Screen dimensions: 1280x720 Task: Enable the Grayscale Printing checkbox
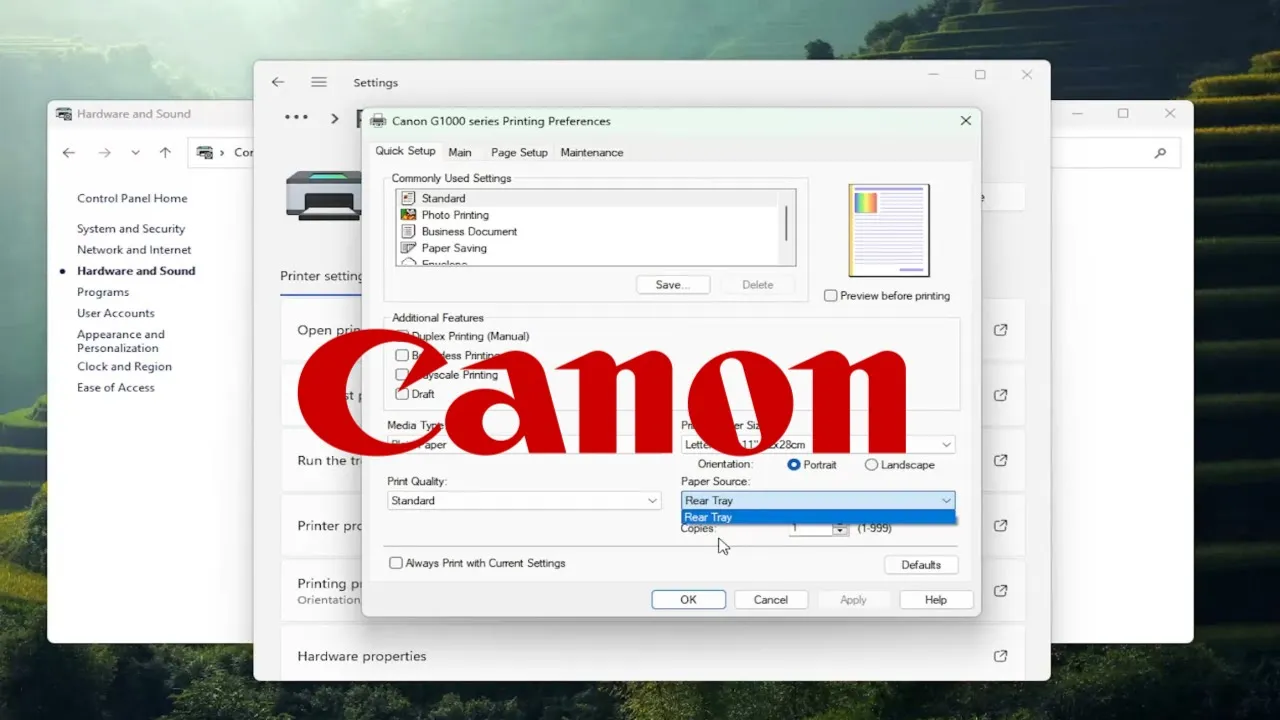pyautogui.click(x=402, y=375)
